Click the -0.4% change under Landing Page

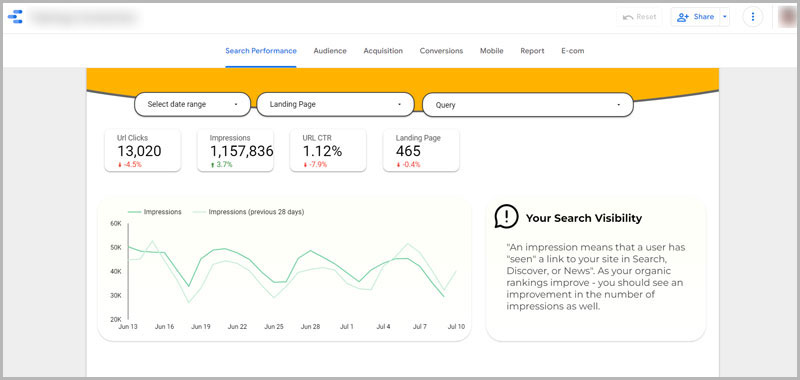click(408, 165)
